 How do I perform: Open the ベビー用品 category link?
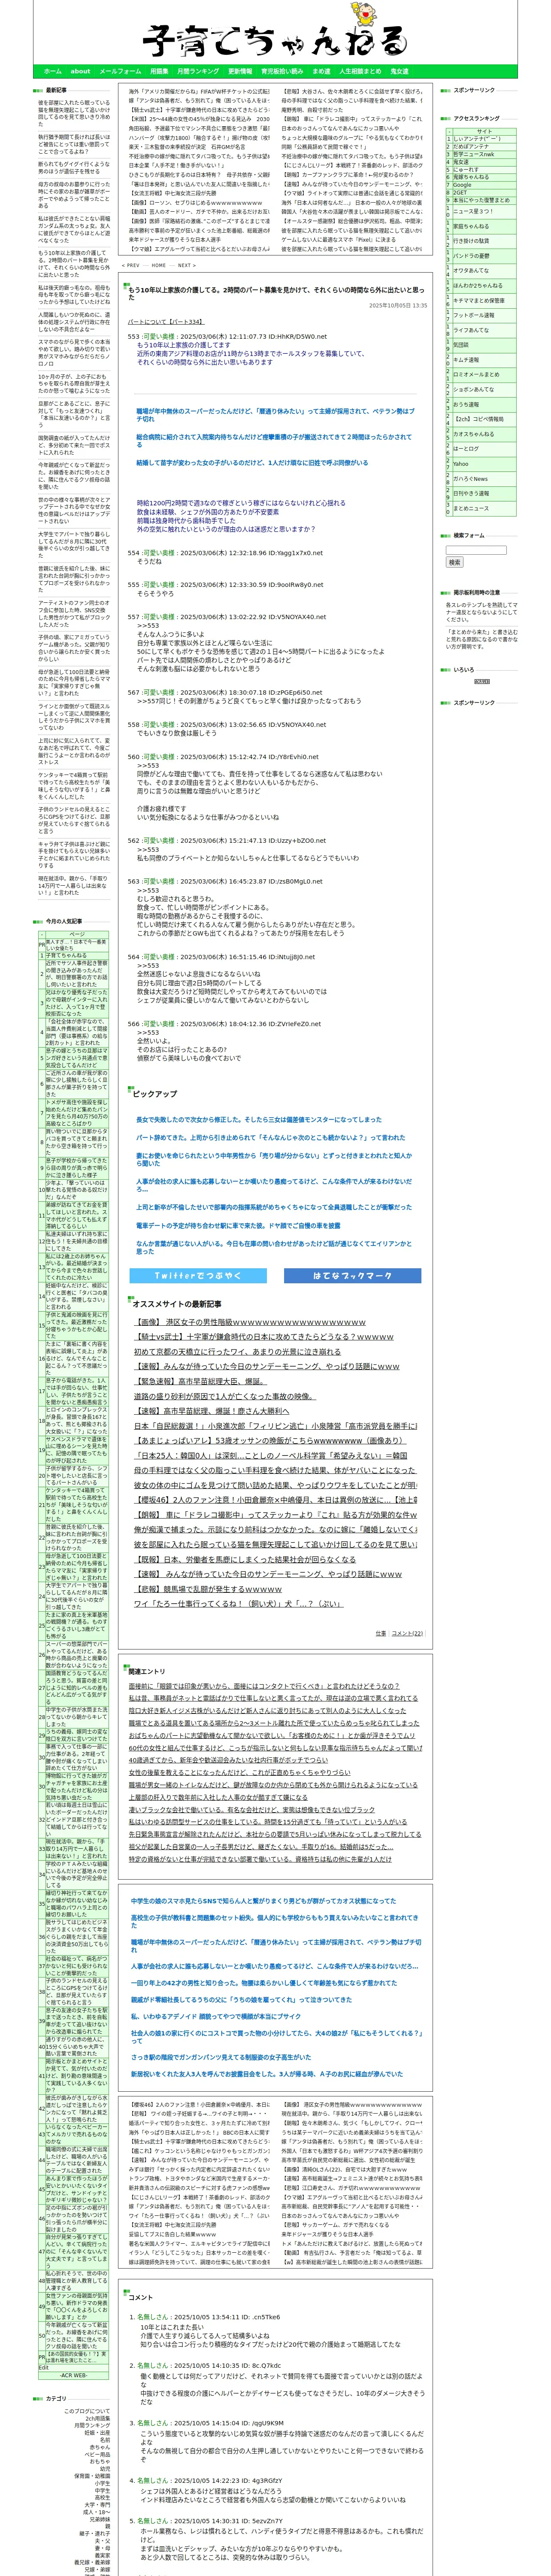[97, 2454]
